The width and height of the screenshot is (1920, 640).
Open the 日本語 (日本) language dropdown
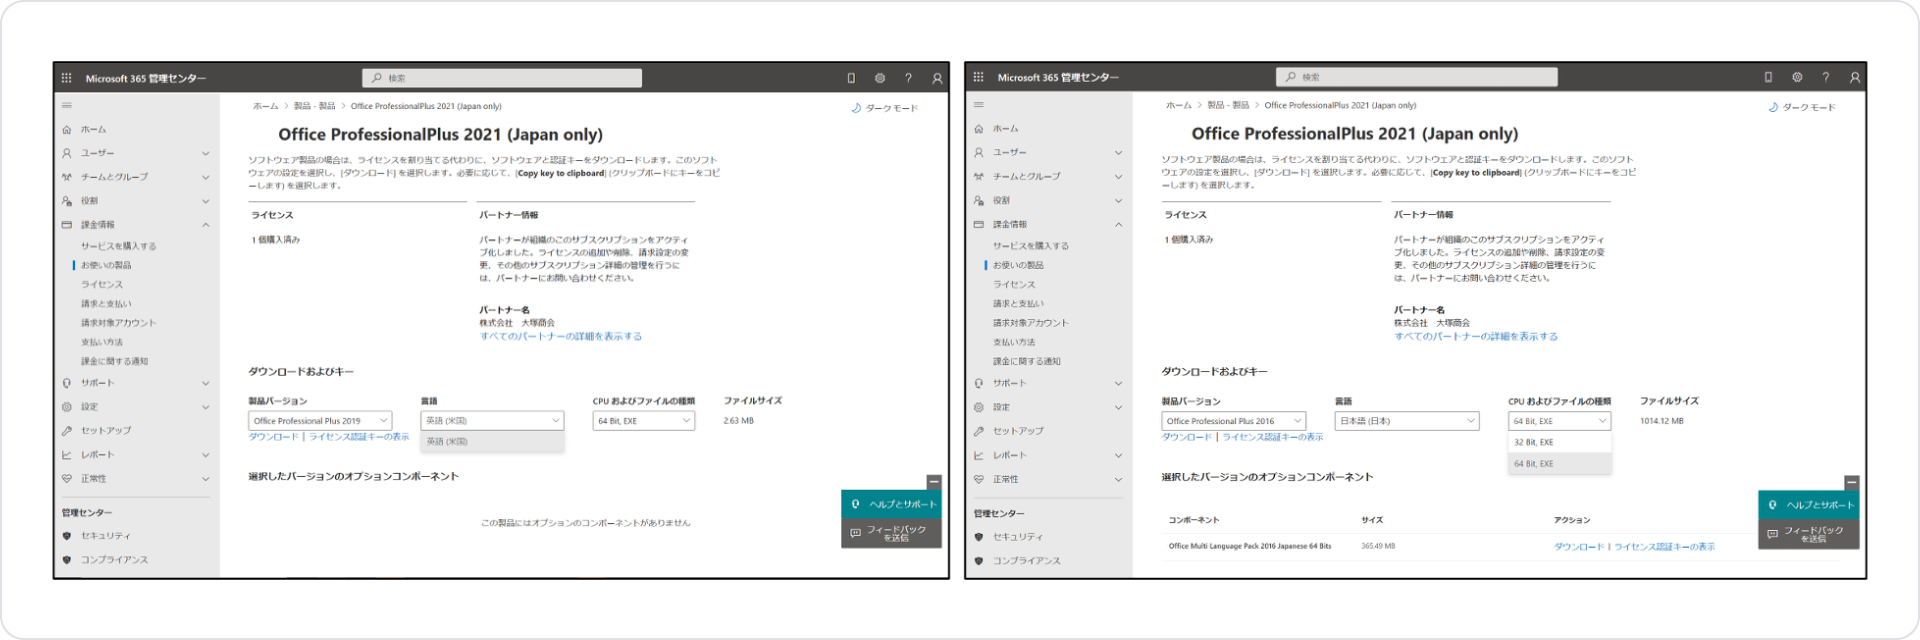1406,421
